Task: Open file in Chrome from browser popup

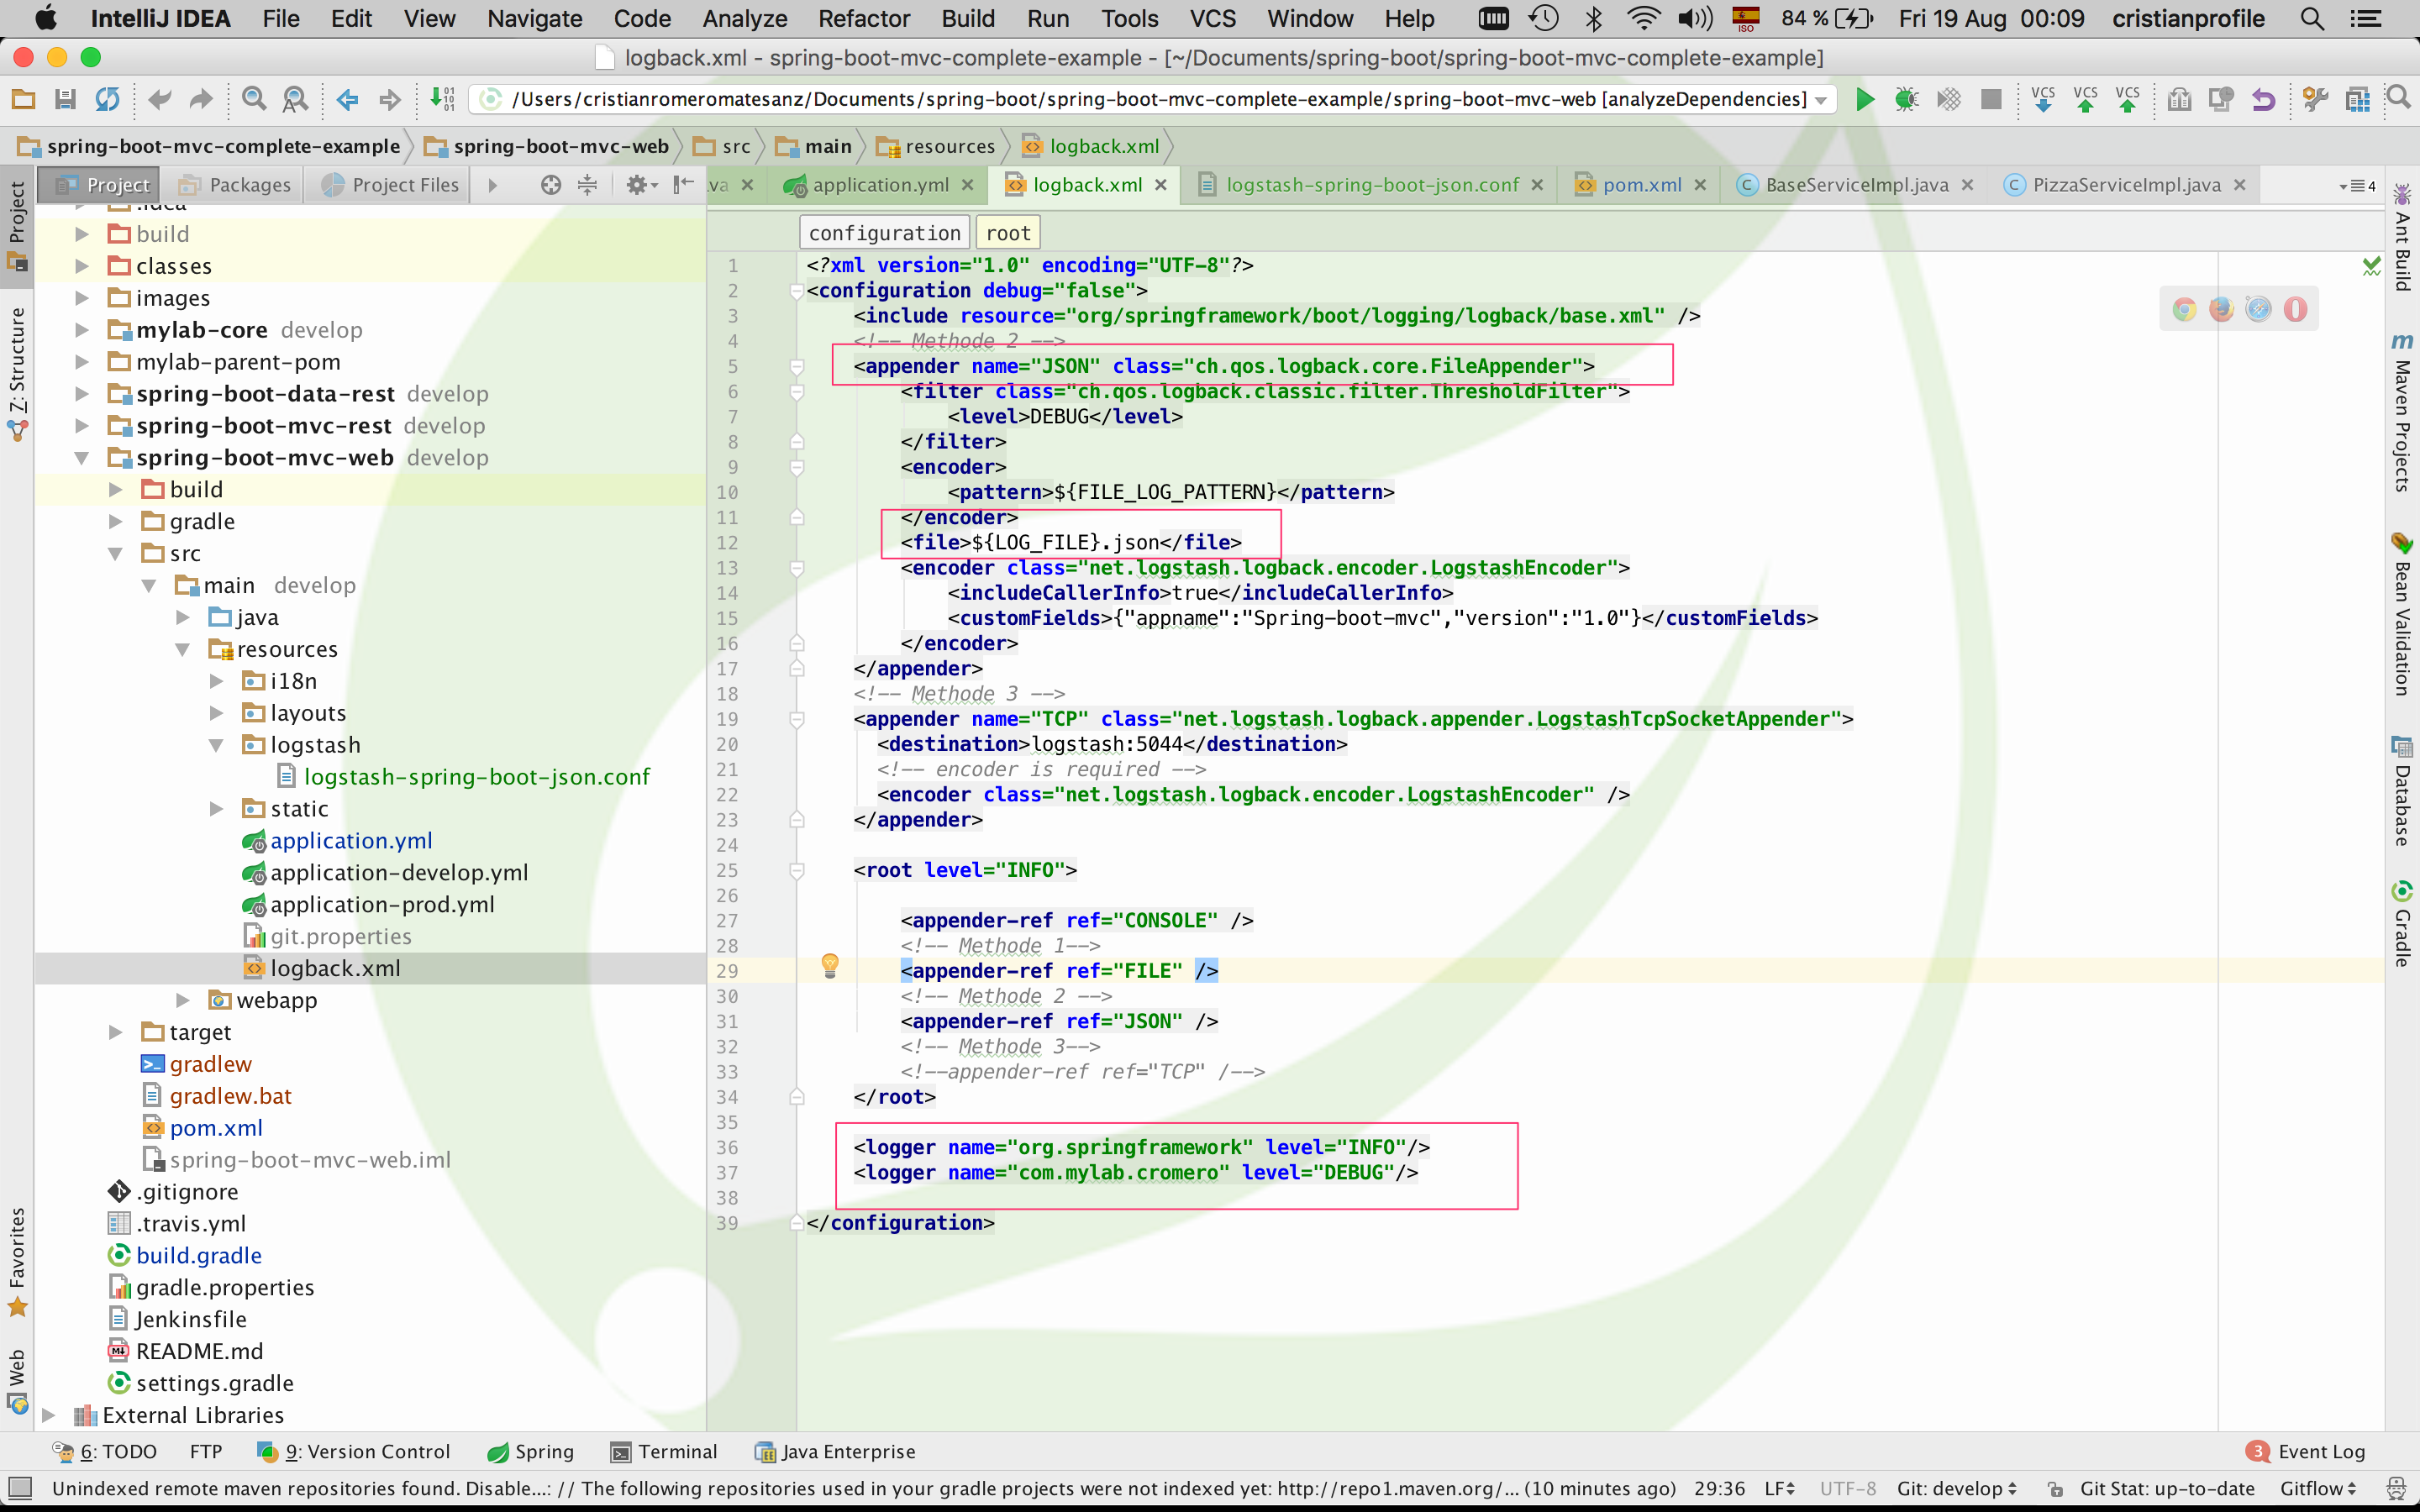Action: pos(2186,308)
